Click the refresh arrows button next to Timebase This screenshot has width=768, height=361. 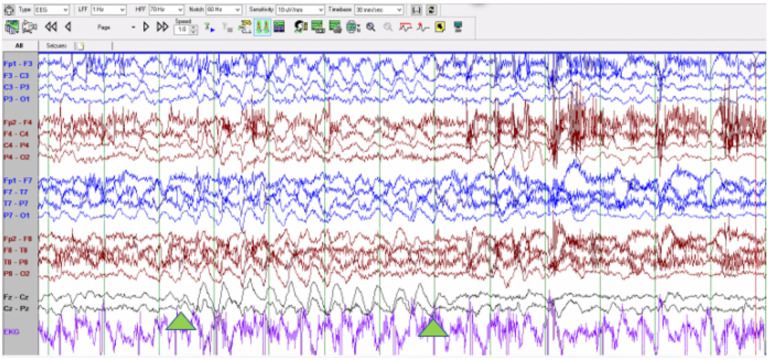coord(432,10)
